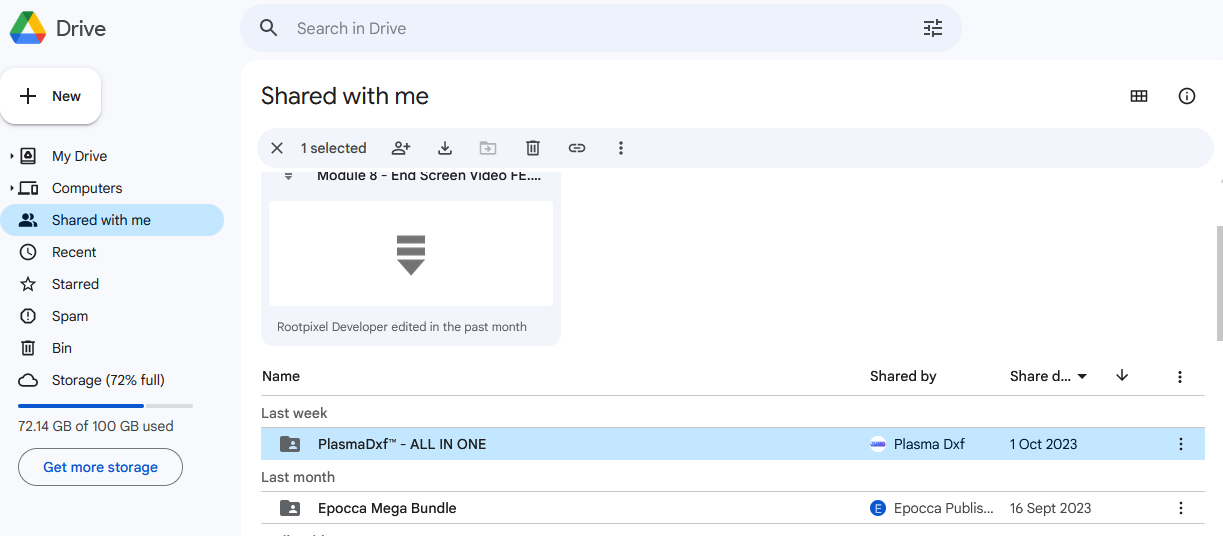Click the Search in Drive field
The height and width of the screenshot is (536, 1223).
point(600,28)
